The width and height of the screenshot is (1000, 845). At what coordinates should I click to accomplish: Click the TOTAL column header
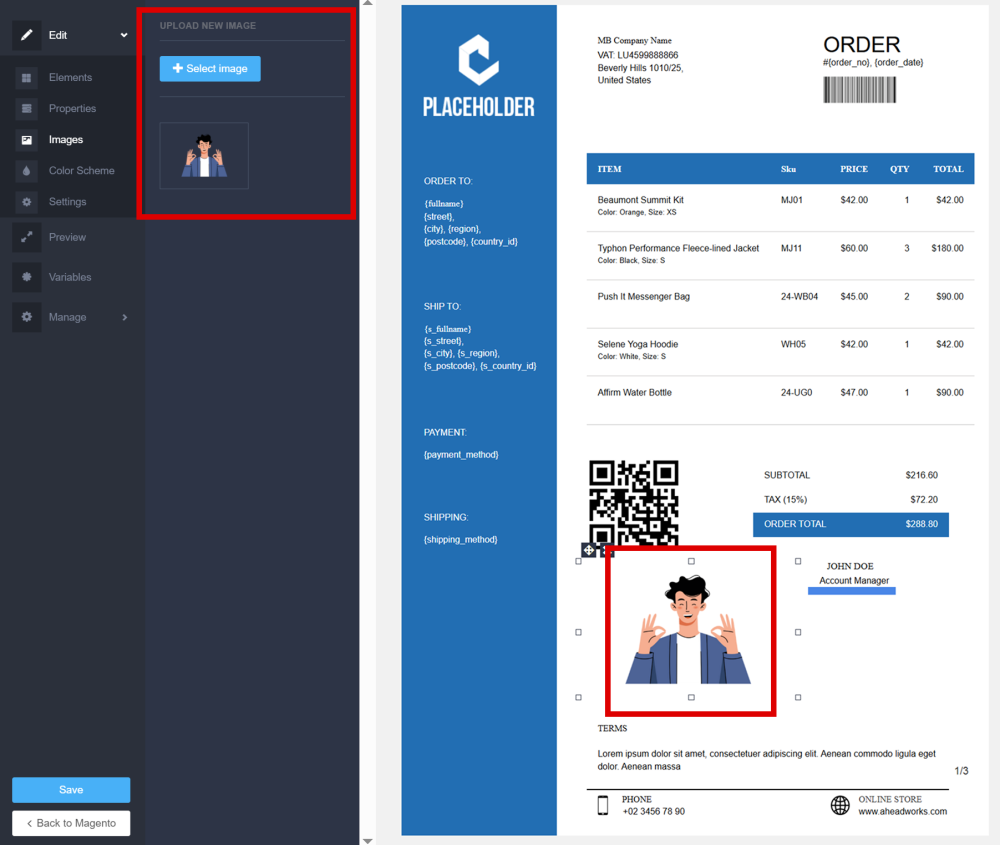pyautogui.click(x=948, y=169)
